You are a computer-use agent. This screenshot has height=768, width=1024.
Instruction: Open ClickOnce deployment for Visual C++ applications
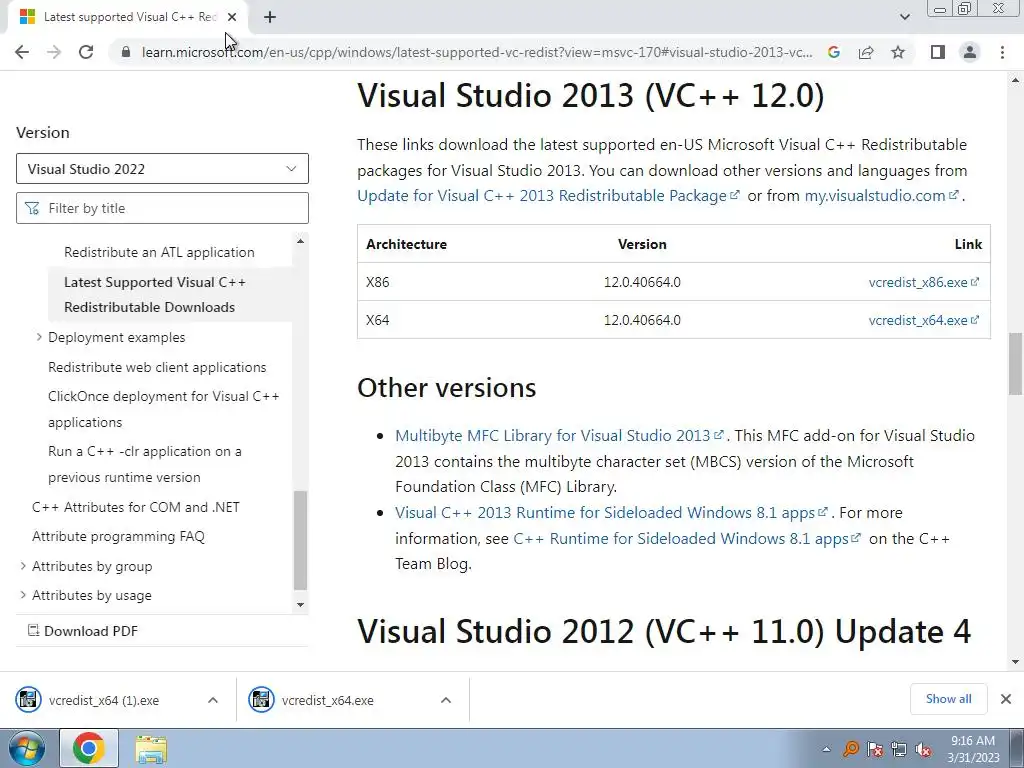pos(164,409)
